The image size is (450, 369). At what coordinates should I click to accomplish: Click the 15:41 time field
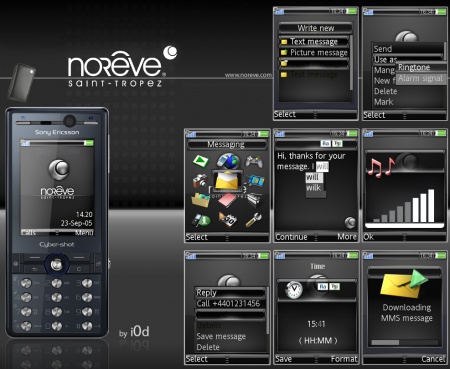click(x=316, y=324)
